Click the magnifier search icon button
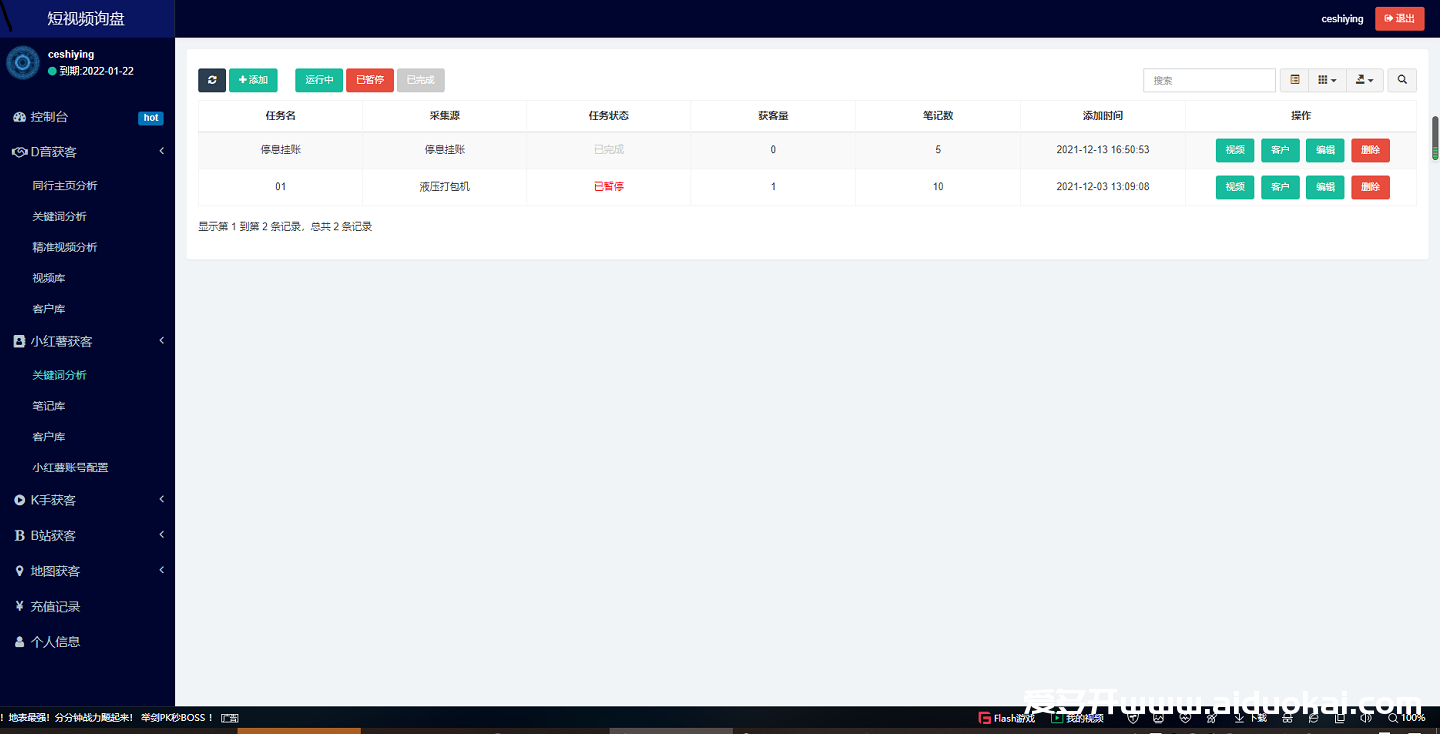 [1402, 80]
